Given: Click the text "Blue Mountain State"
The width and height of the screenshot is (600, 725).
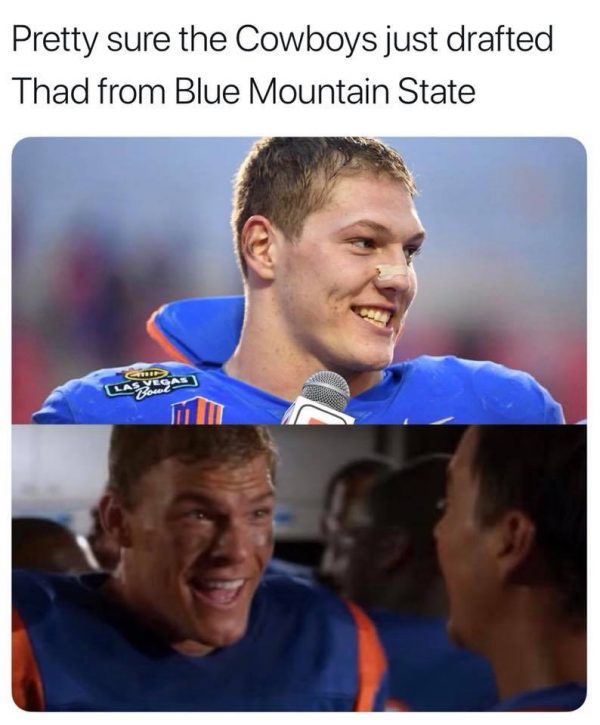Looking at the screenshot, I should click(x=325, y=91).
